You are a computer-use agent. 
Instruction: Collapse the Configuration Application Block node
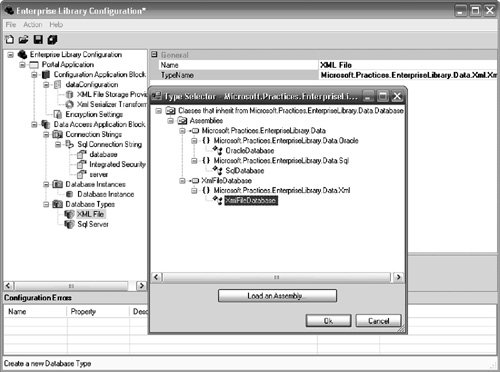[x=34, y=75]
